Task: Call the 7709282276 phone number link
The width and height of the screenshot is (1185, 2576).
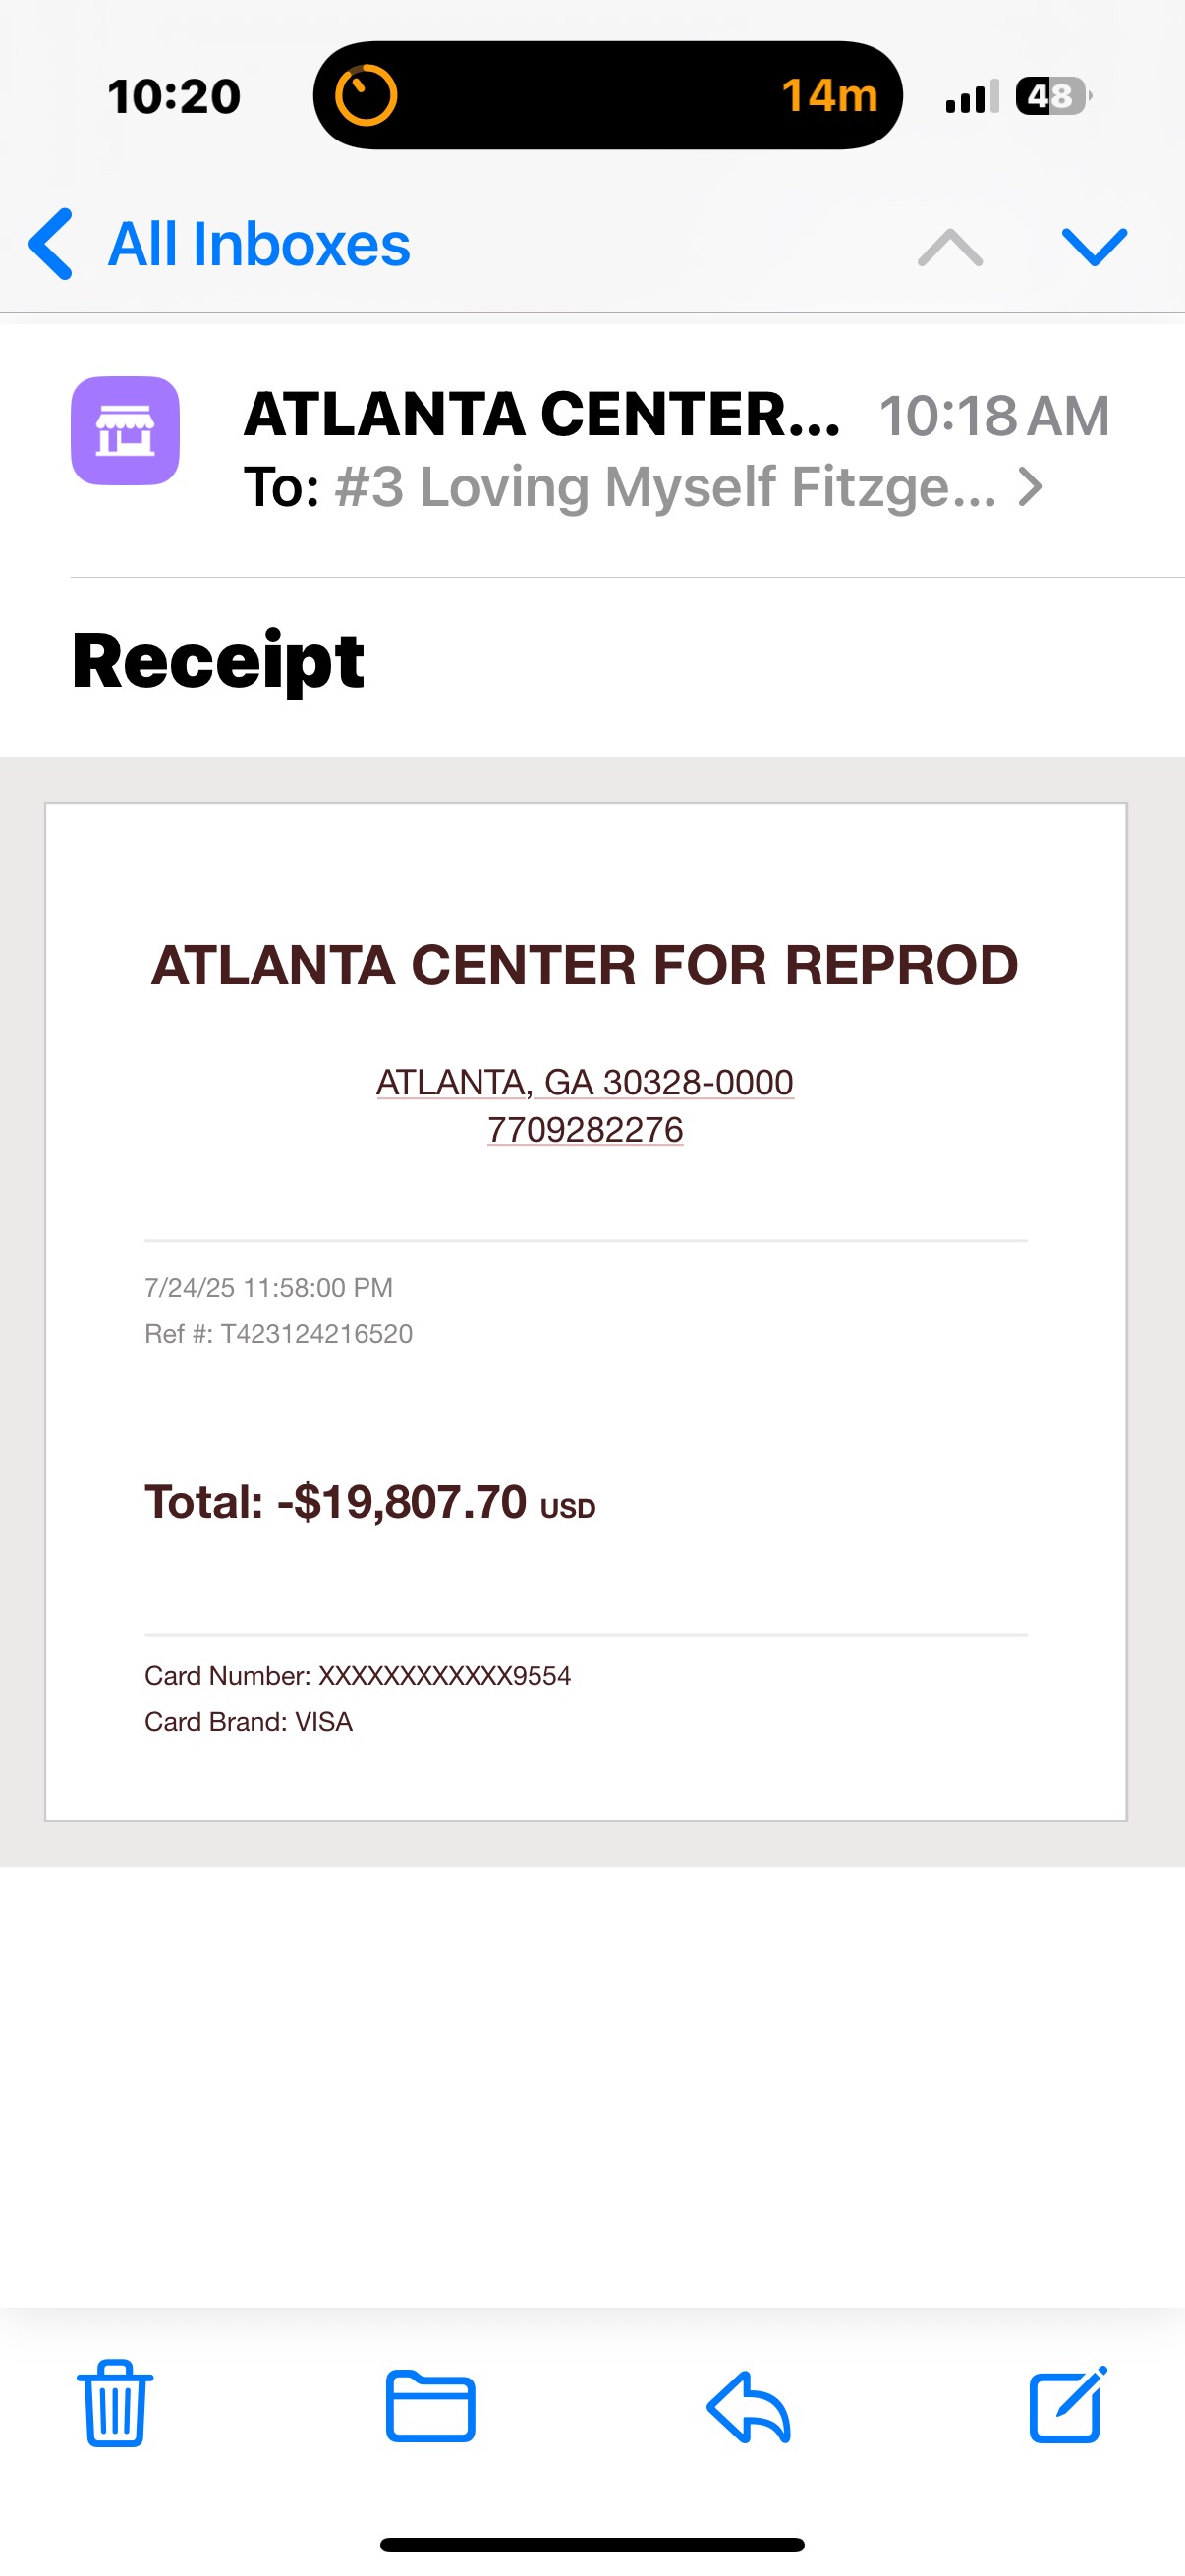Action: pyautogui.click(x=585, y=1130)
